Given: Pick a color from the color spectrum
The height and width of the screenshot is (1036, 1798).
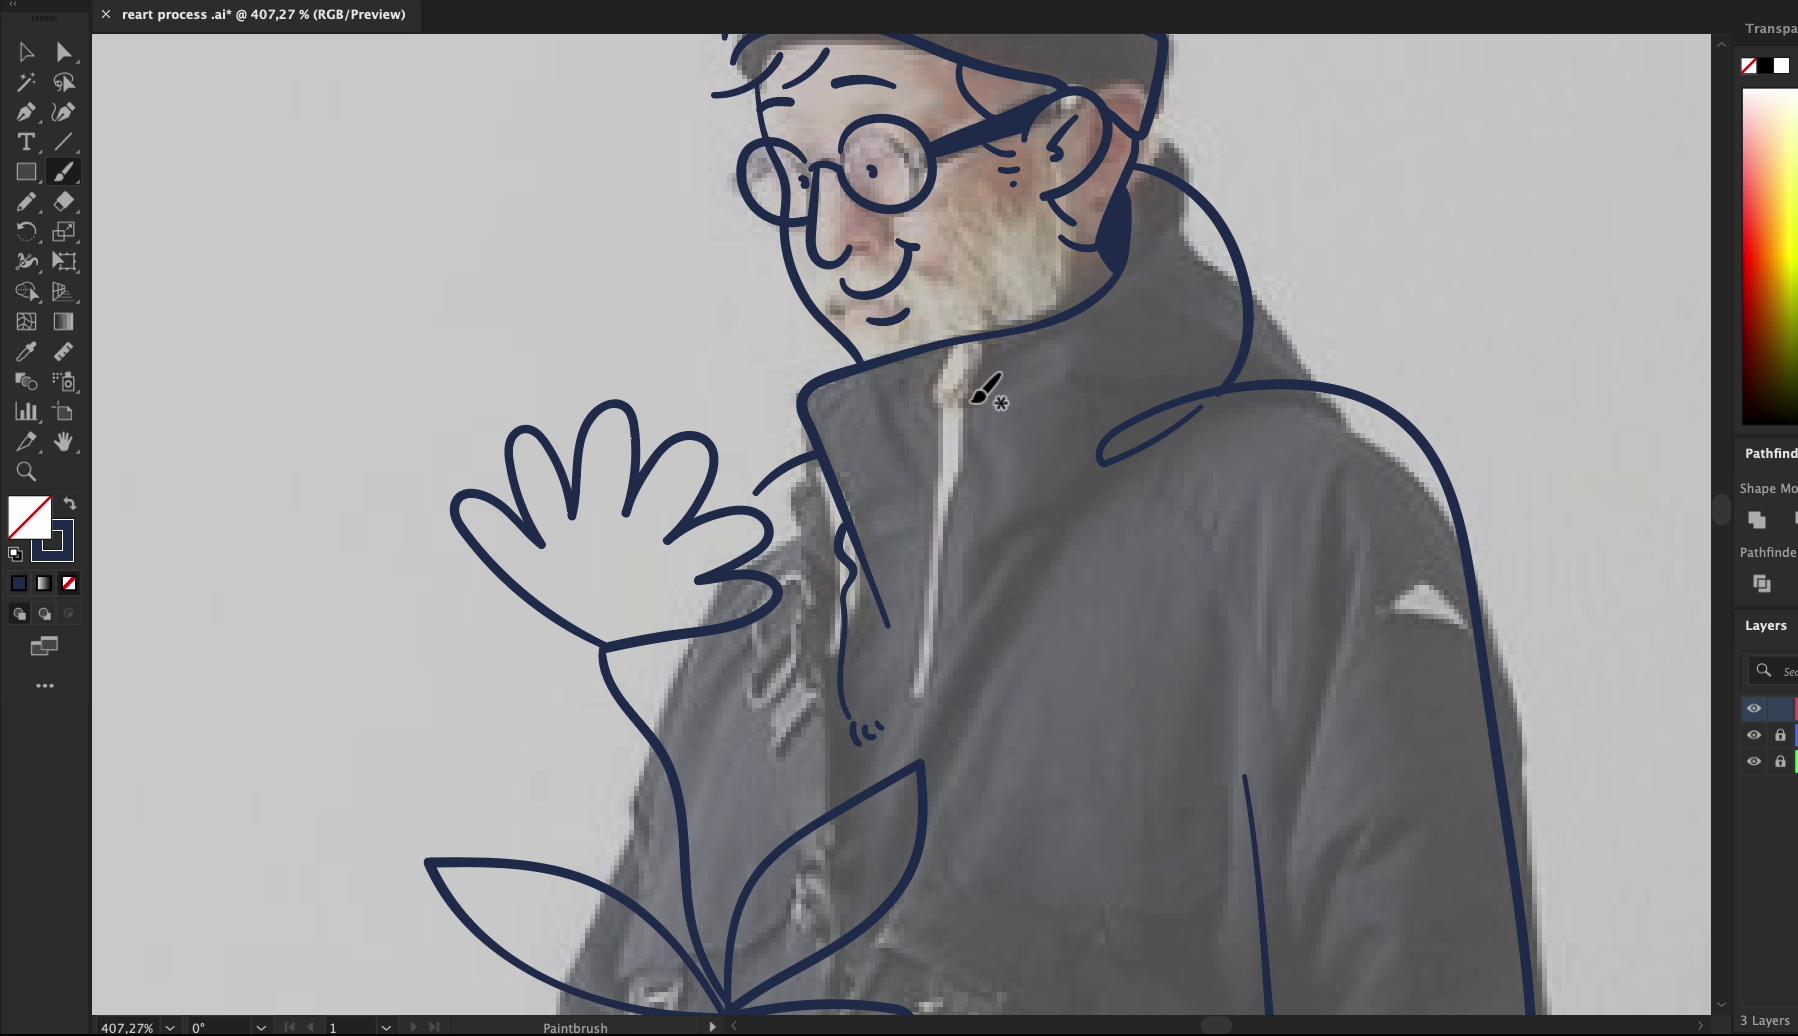Looking at the screenshot, I should point(1770,256).
